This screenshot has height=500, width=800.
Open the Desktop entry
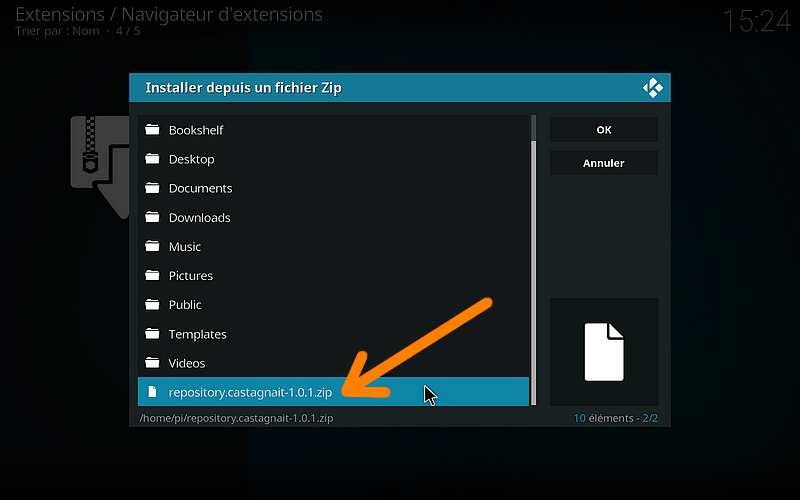(x=334, y=159)
